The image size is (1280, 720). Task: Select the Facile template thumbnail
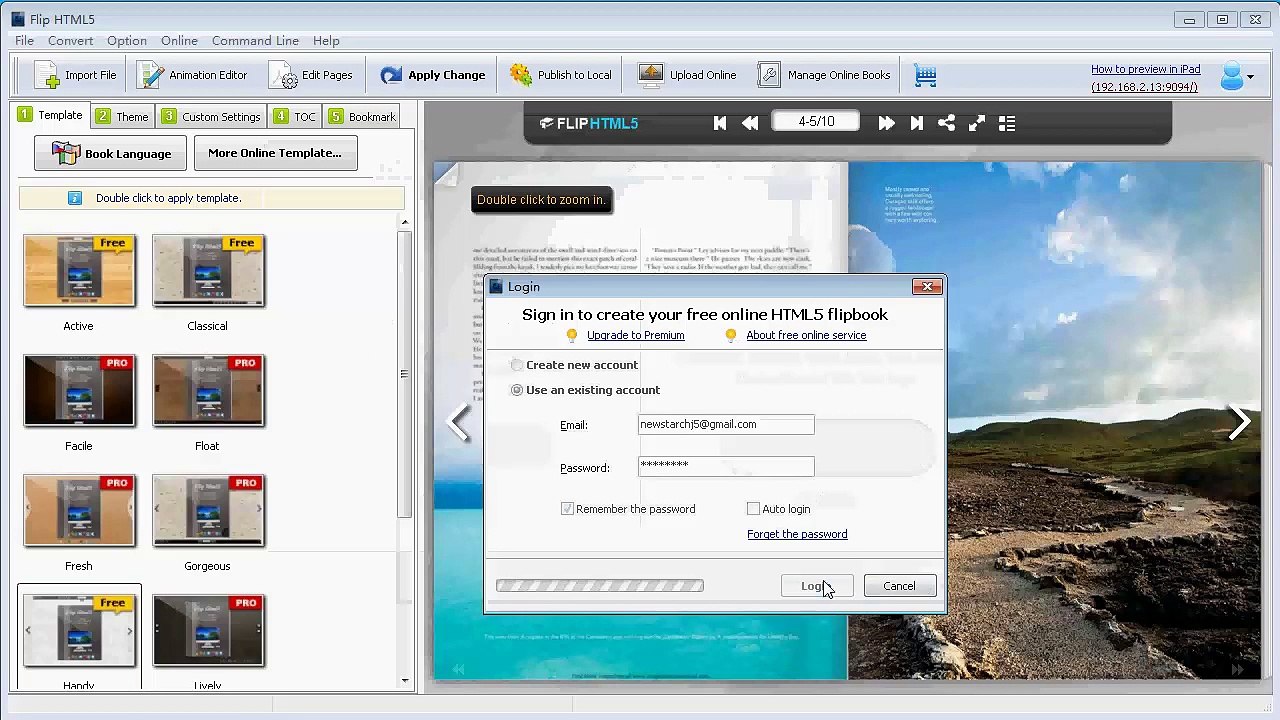click(x=79, y=390)
